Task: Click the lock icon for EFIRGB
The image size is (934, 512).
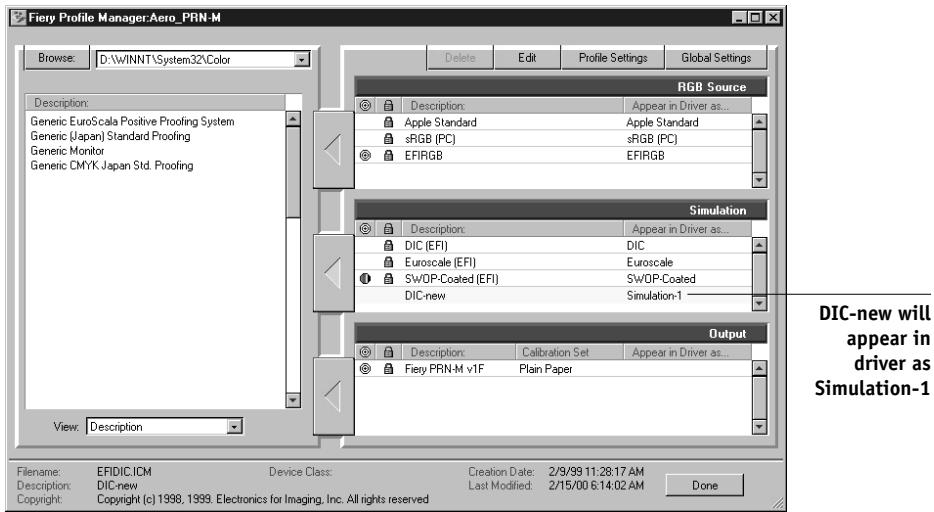Action: 388,155
